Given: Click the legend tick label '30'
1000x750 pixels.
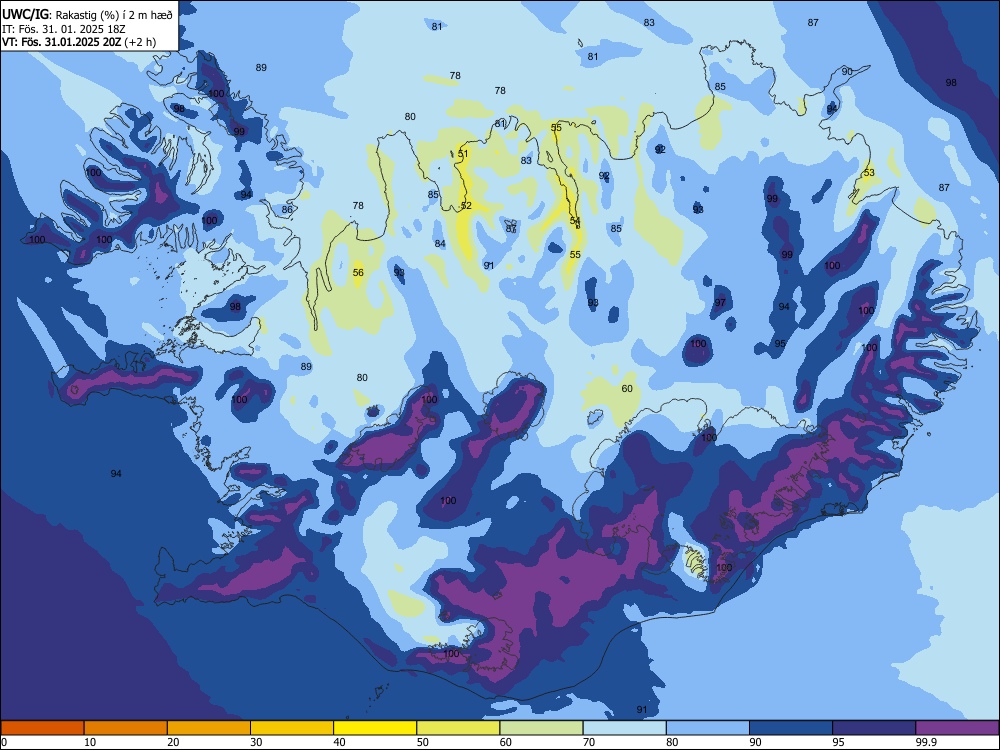Looking at the screenshot, I should pyautogui.click(x=256, y=742).
